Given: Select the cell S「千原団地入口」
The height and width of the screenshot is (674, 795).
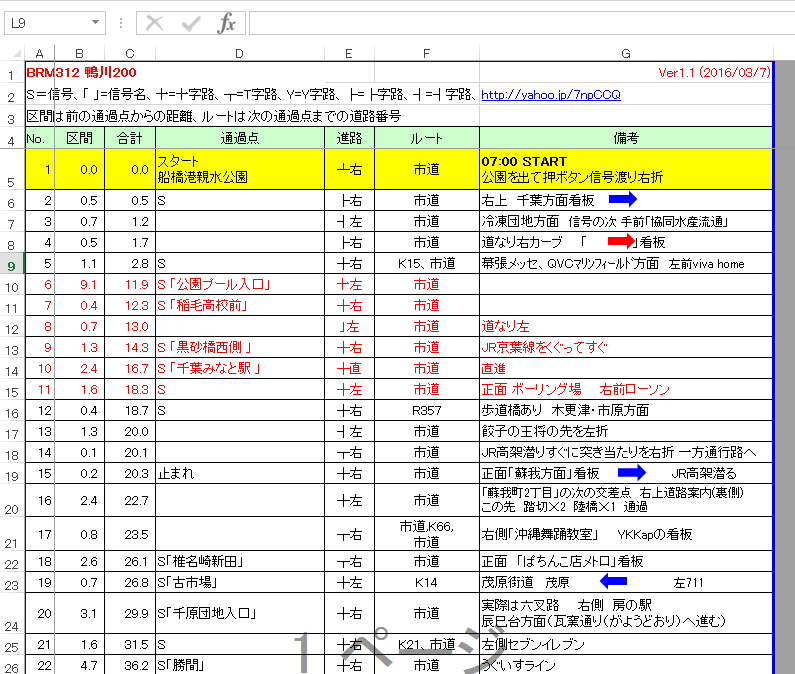Looking at the screenshot, I should [x=240, y=613].
